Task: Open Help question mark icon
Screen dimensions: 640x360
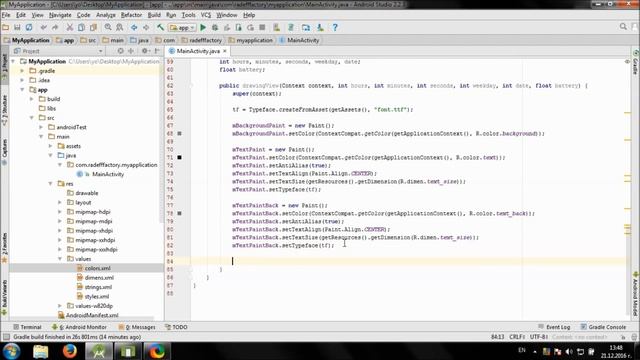Action: (335, 27)
